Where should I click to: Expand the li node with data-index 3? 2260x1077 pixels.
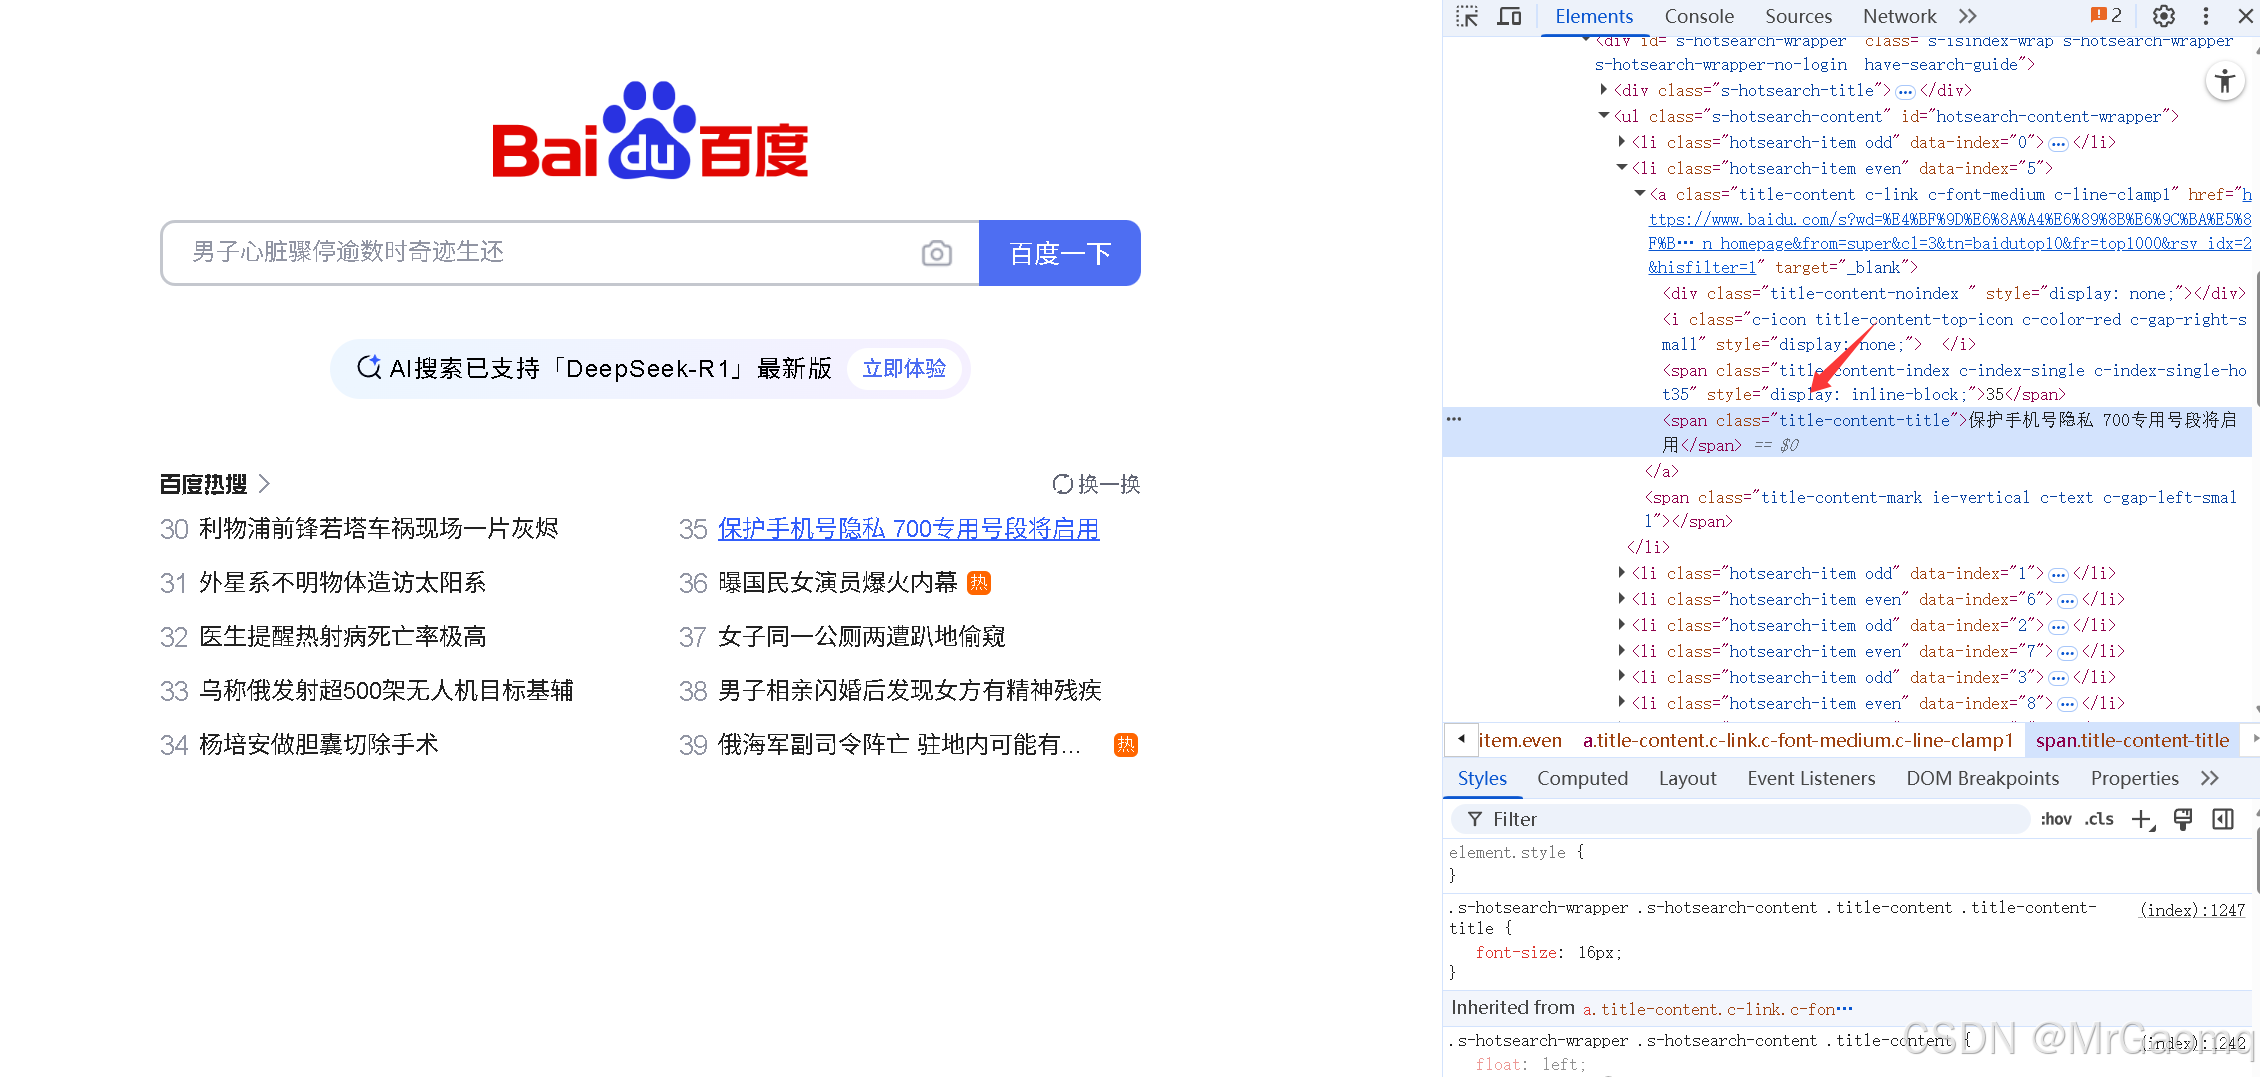coord(1622,677)
